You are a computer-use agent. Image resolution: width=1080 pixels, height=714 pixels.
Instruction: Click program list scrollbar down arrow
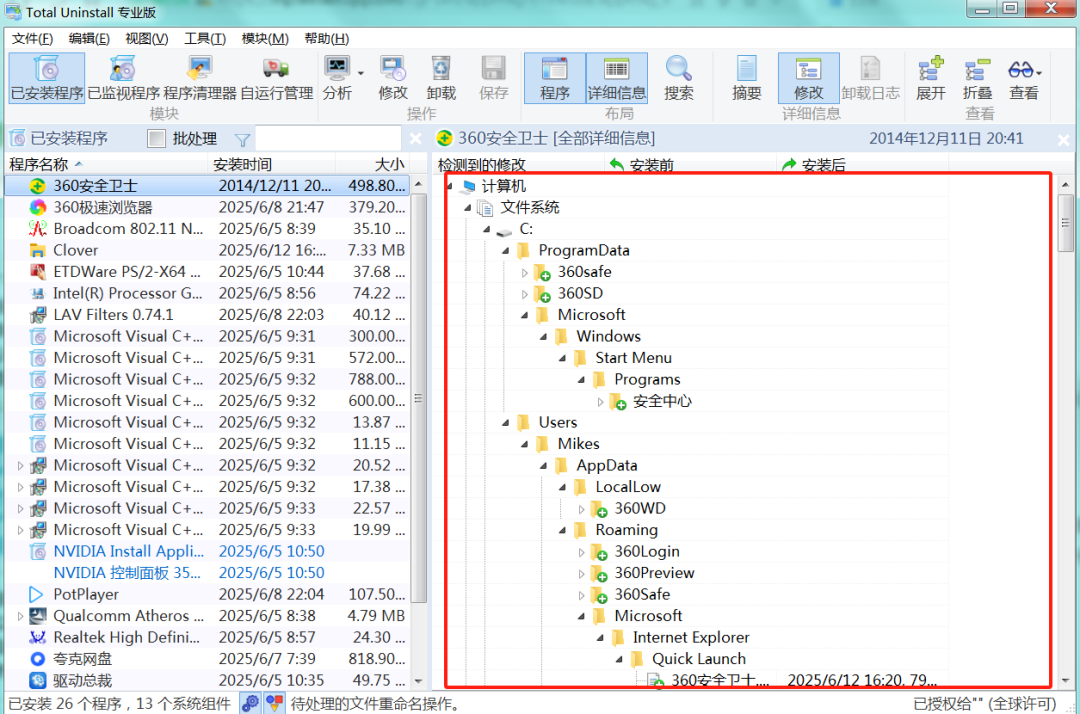[418, 682]
